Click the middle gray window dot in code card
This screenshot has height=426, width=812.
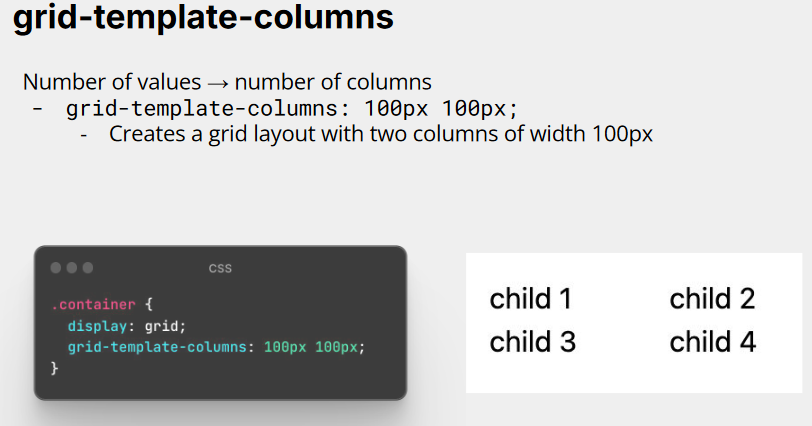click(72, 268)
